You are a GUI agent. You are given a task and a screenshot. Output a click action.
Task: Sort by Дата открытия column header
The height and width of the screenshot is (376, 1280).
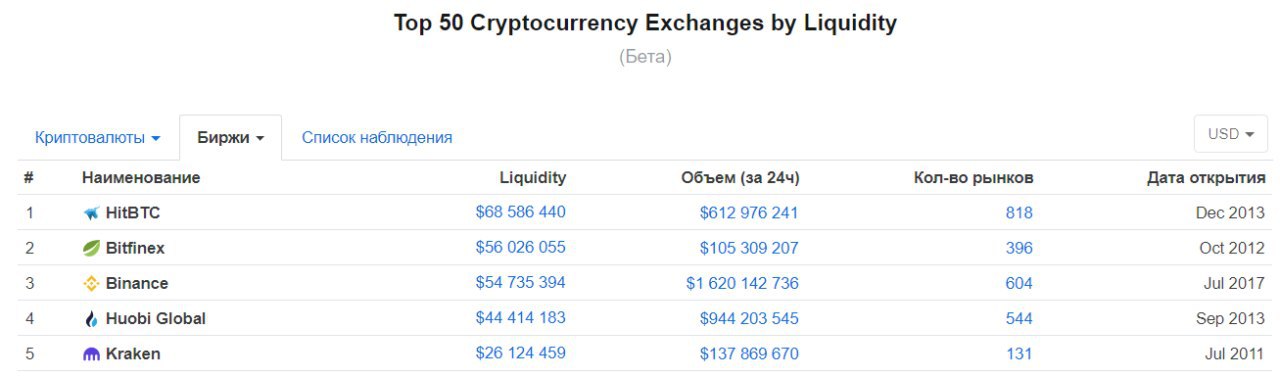pyautogui.click(x=1206, y=178)
